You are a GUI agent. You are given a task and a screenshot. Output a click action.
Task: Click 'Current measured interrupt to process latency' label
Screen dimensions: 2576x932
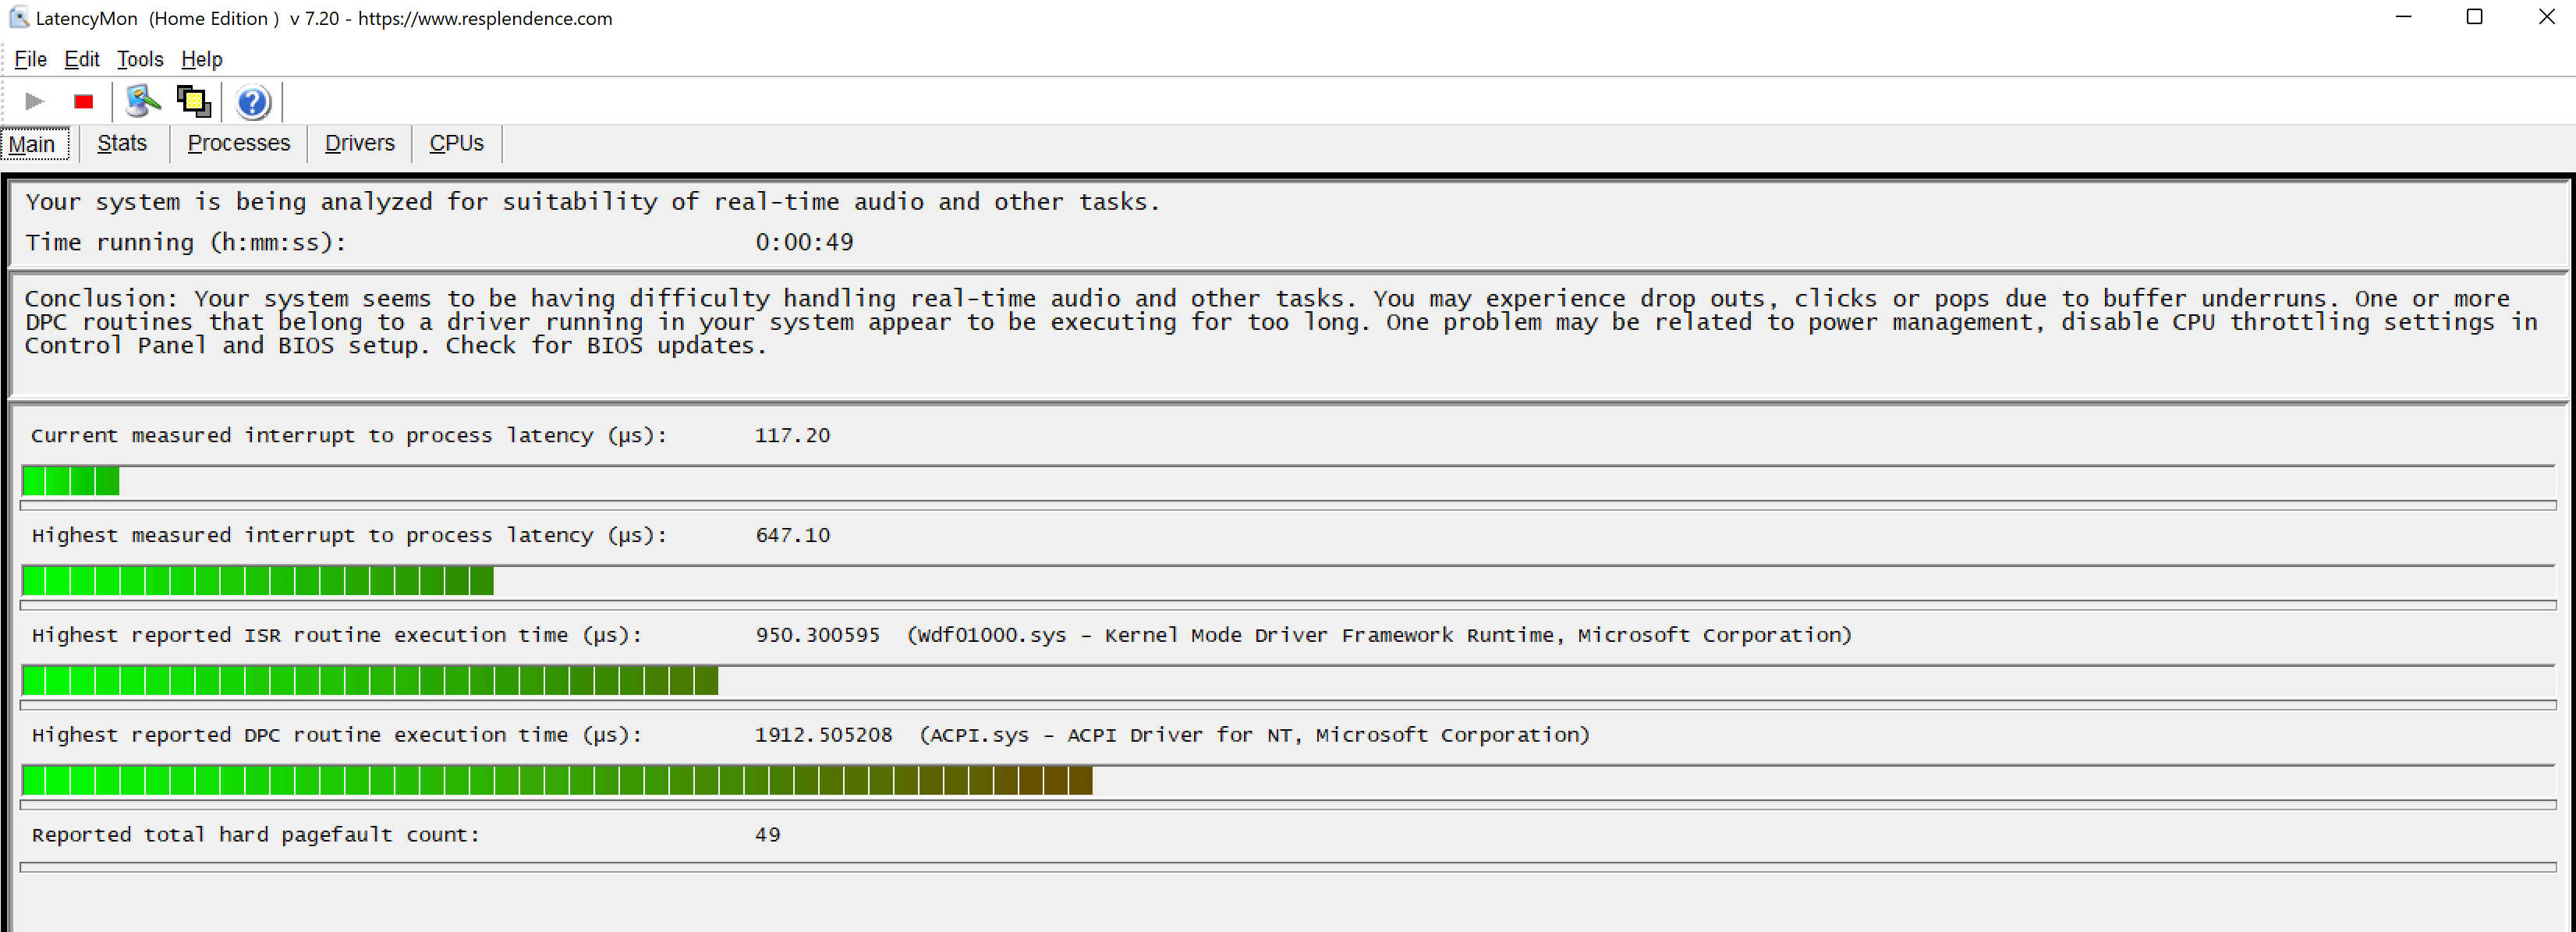pyautogui.click(x=349, y=435)
